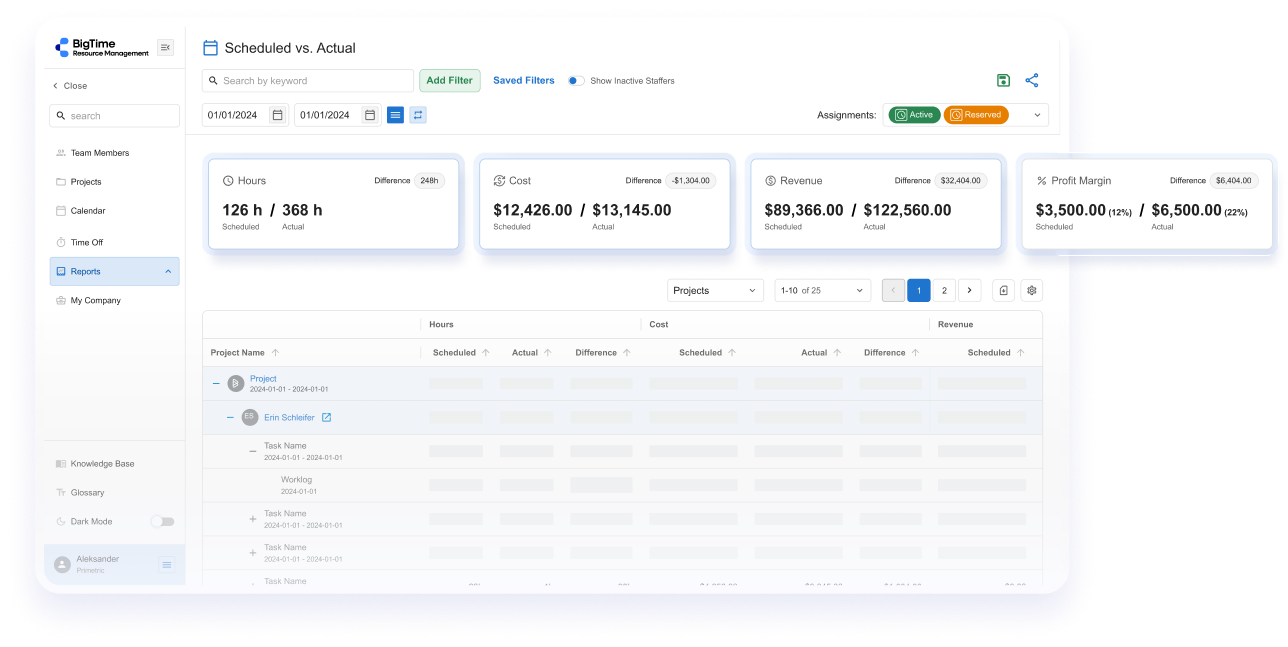The width and height of the screenshot is (1288, 647).
Task: Click the Add Filter button
Action: (449, 81)
